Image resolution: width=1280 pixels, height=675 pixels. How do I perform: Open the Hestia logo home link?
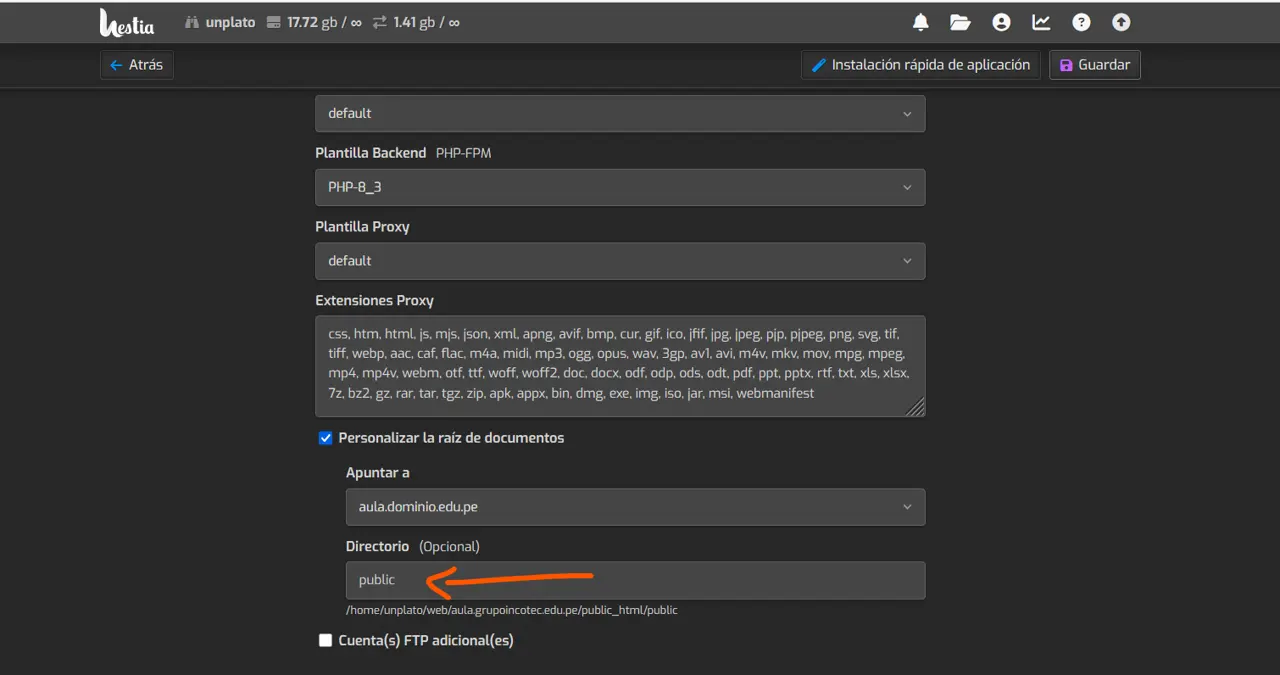tap(126, 22)
